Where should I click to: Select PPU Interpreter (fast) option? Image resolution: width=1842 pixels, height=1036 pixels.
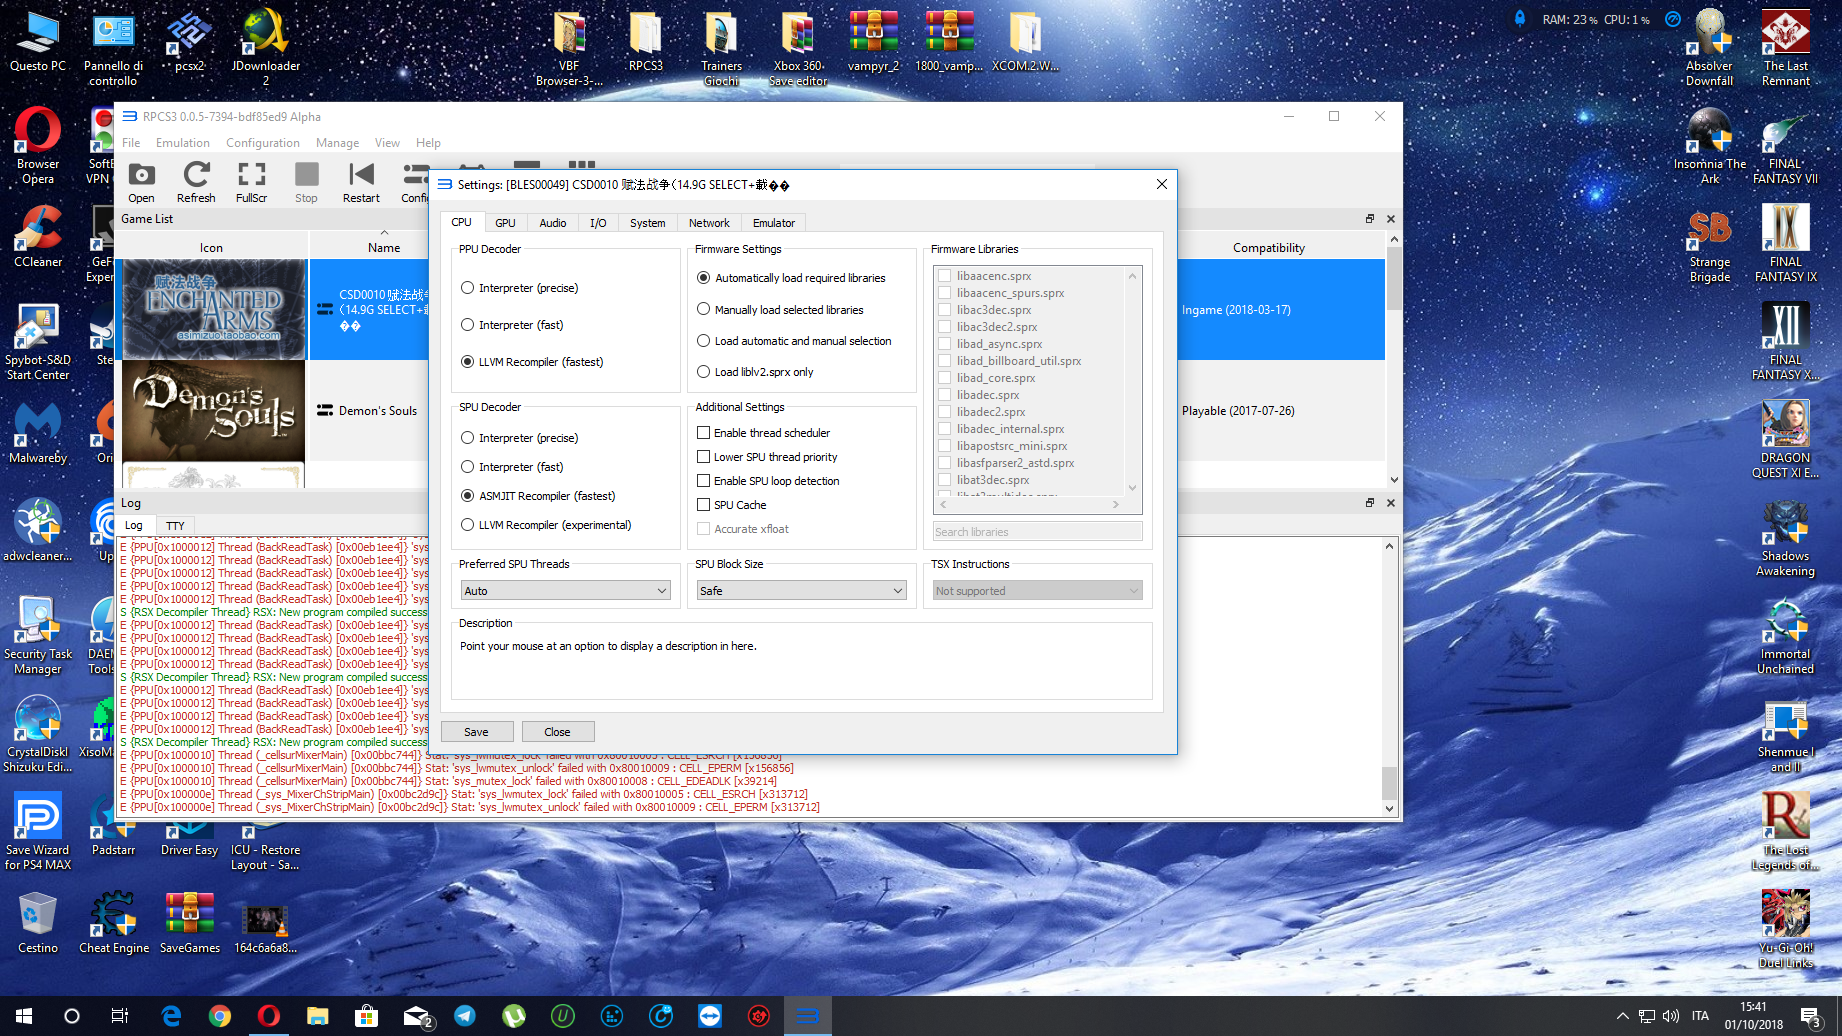[512, 325]
